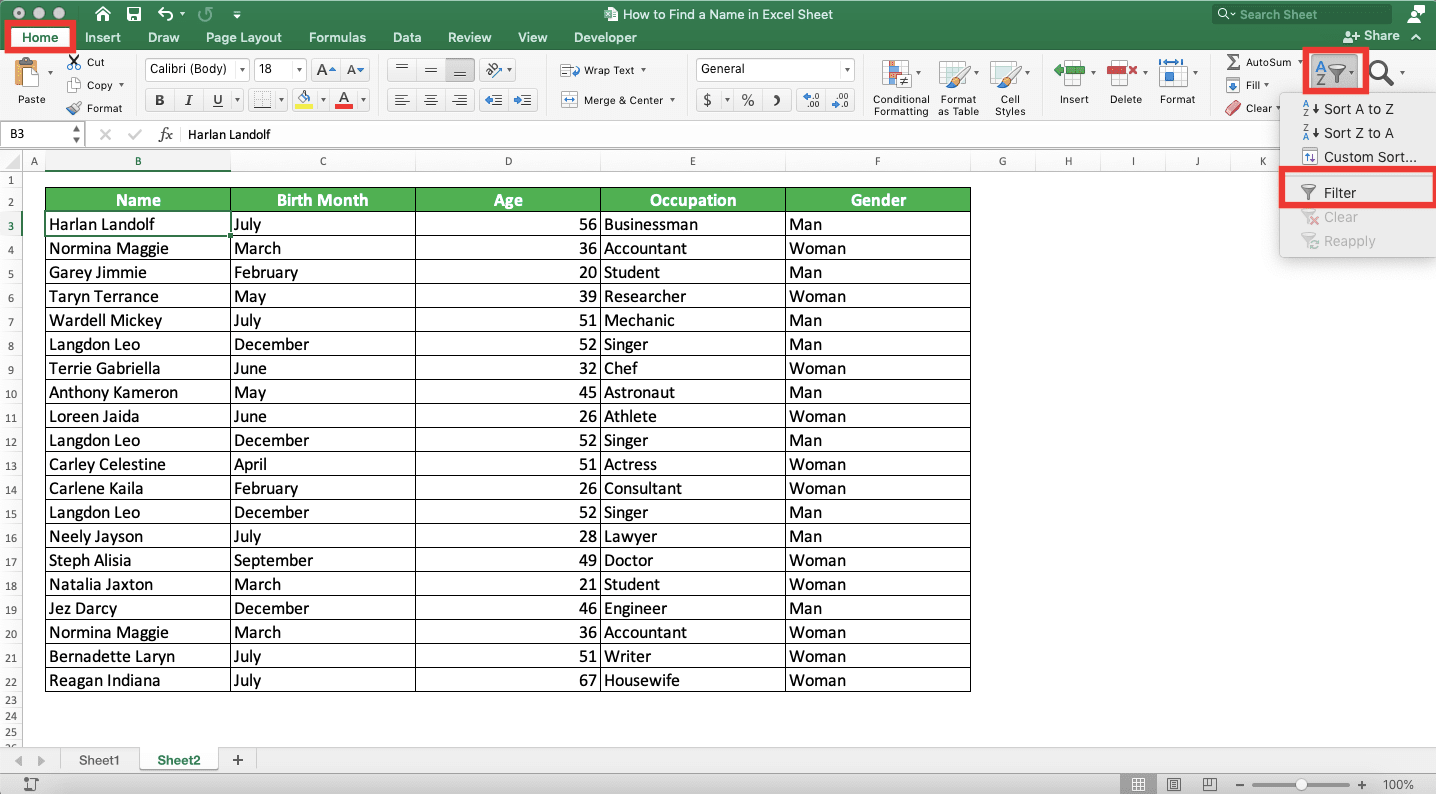Choose Custom Sort from the menu

(1368, 157)
